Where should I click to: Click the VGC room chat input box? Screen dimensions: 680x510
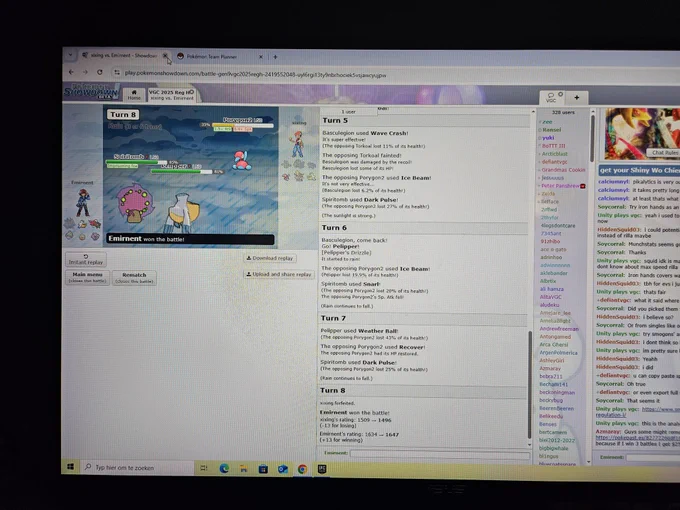653,458
